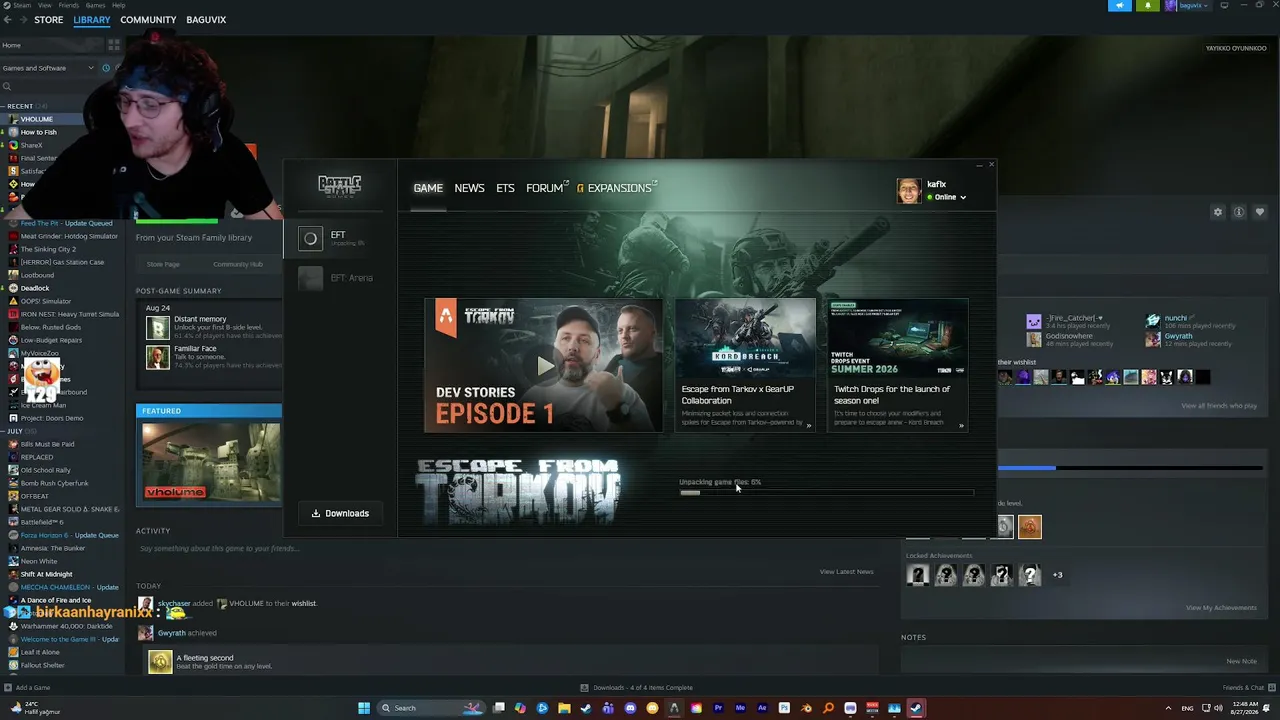The image size is (1280, 720).
Task: Select The Sinking City 2 in library
Action: [48, 249]
